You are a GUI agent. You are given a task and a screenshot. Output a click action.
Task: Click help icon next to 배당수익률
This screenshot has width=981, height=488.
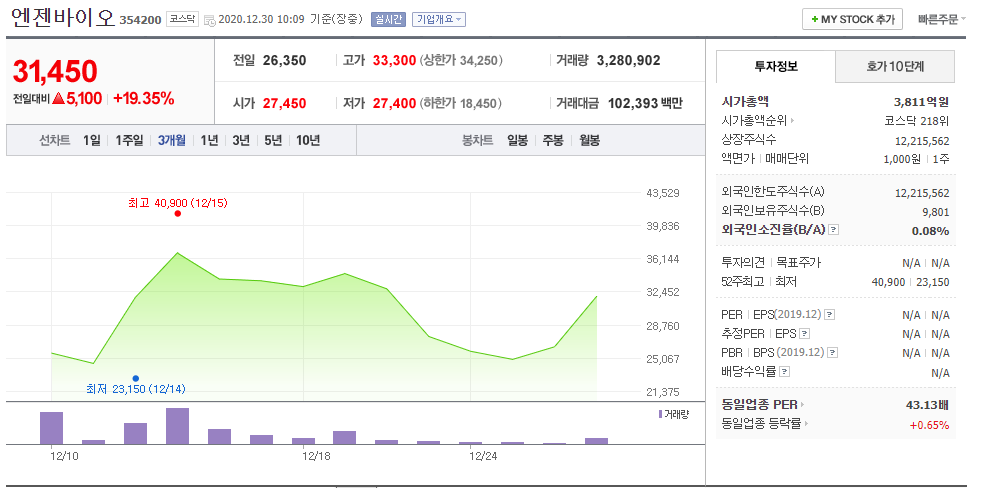[x=785, y=372]
